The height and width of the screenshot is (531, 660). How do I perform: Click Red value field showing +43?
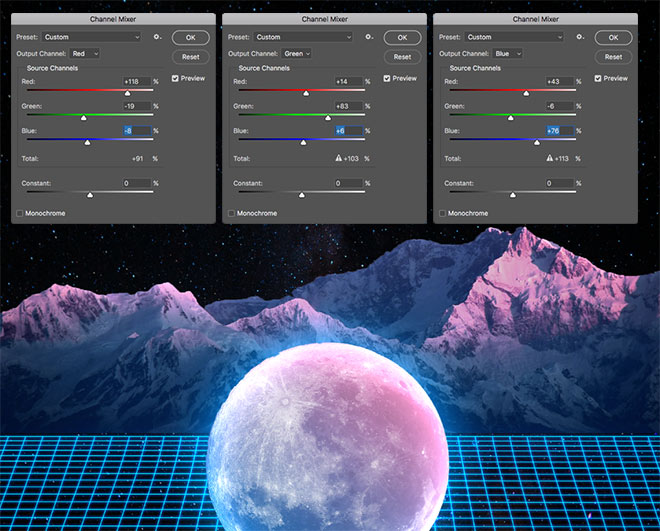[x=560, y=81]
